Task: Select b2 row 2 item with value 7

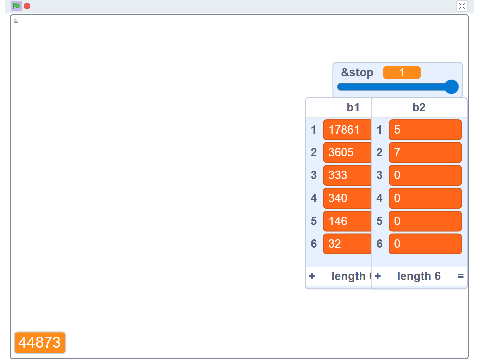Action: tap(425, 152)
